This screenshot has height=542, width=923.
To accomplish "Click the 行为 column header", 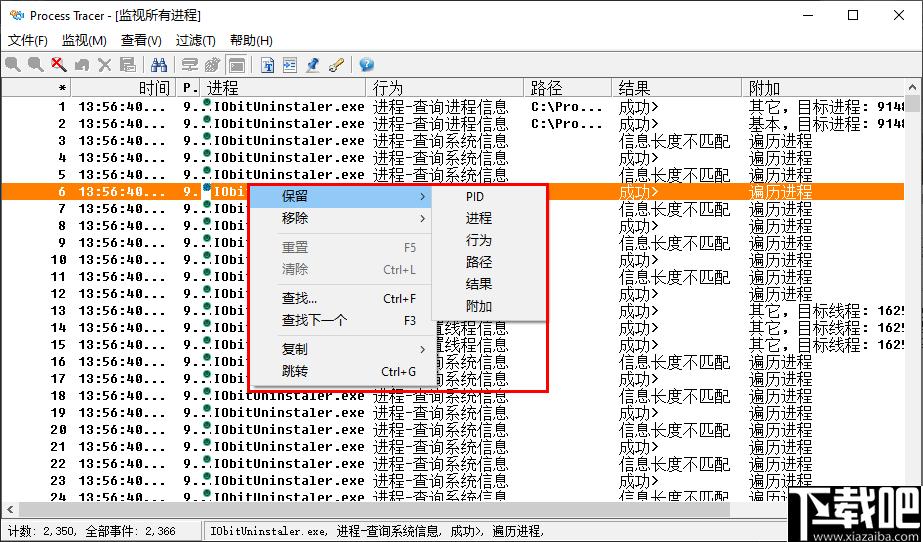I will coord(446,88).
